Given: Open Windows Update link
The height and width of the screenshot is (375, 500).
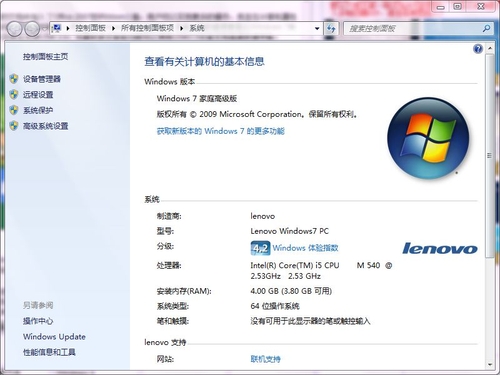Looking at the screenshot, I should pos(54,337).
